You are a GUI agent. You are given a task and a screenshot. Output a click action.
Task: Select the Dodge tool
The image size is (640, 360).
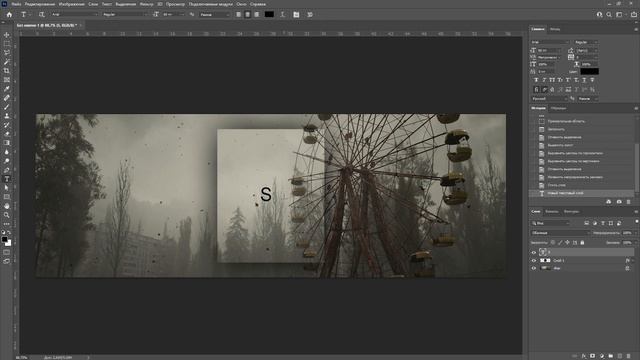(x=7, y=161)
